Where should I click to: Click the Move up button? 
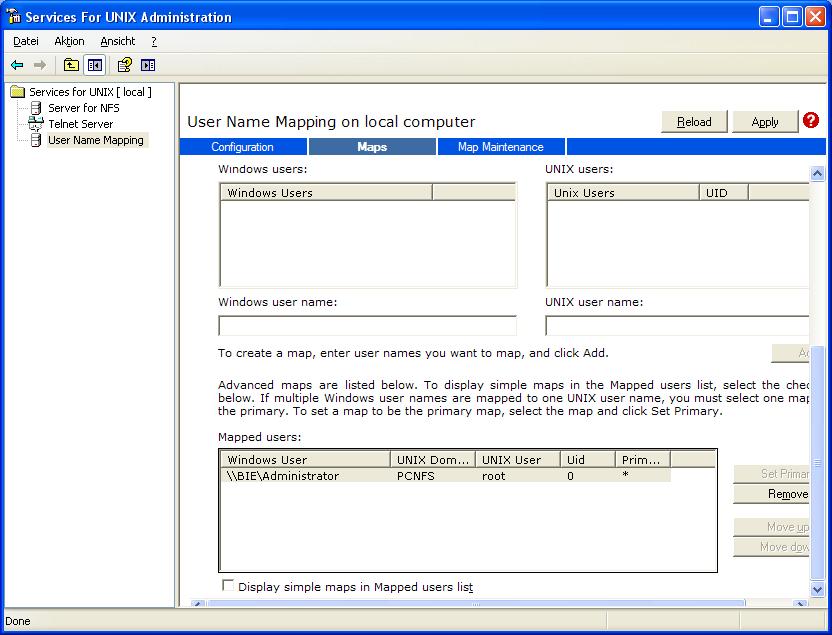[x=772, y=527]
